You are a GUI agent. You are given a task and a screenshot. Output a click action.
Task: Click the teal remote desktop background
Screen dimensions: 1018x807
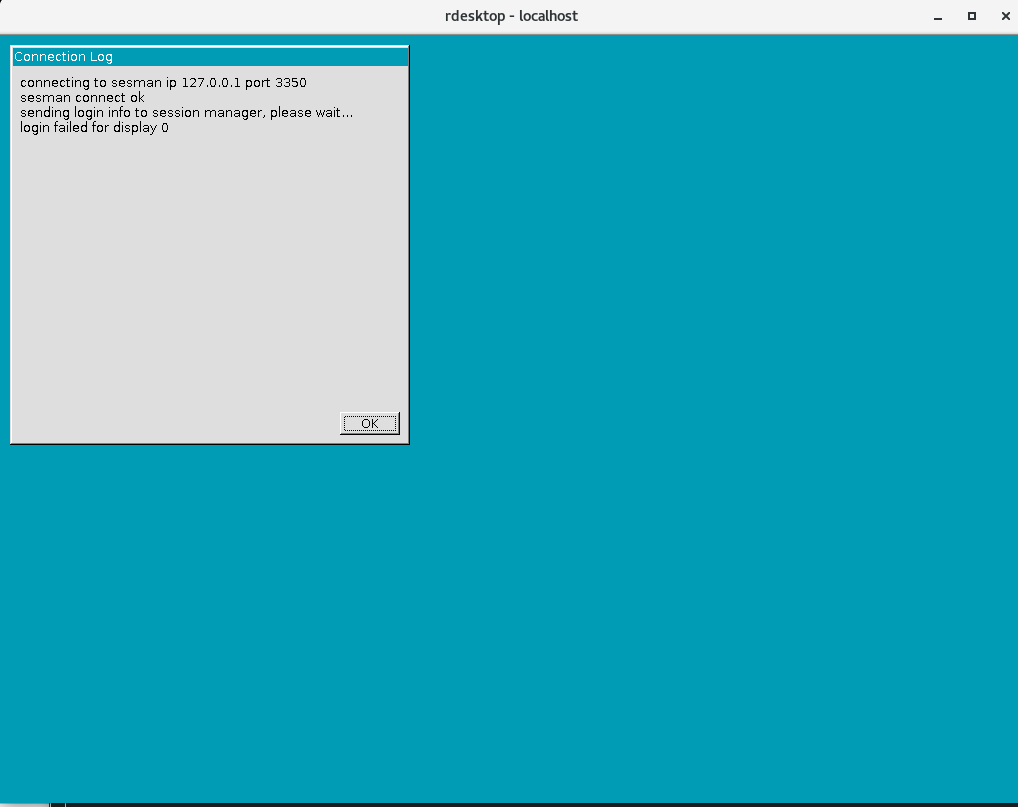(700, 400)
